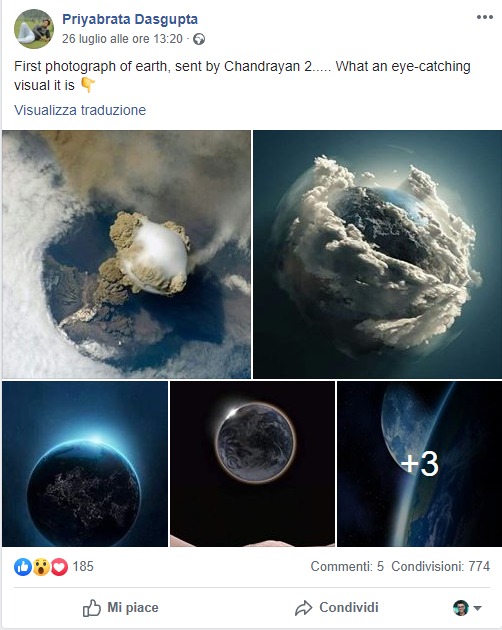Click the wow face reaction icon
This screenshot has height=630, width=502.
coord(41,567)
